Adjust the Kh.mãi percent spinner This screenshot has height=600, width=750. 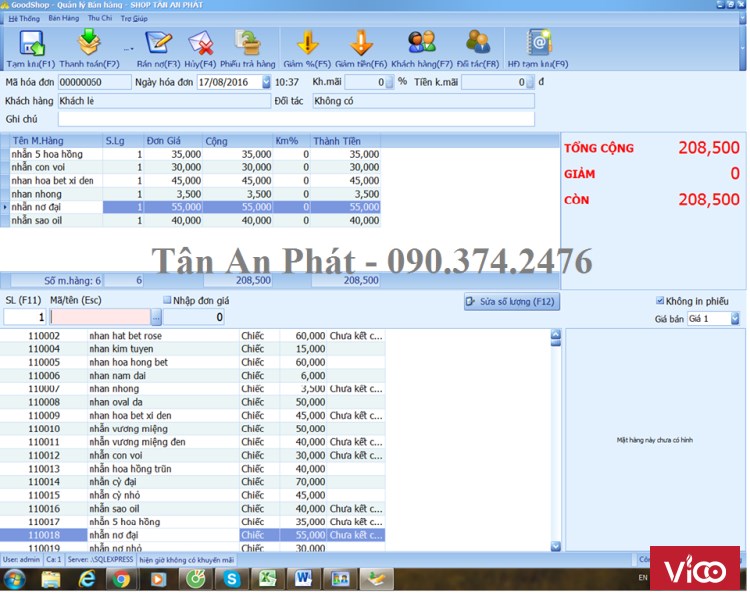[x=389, y=82]
